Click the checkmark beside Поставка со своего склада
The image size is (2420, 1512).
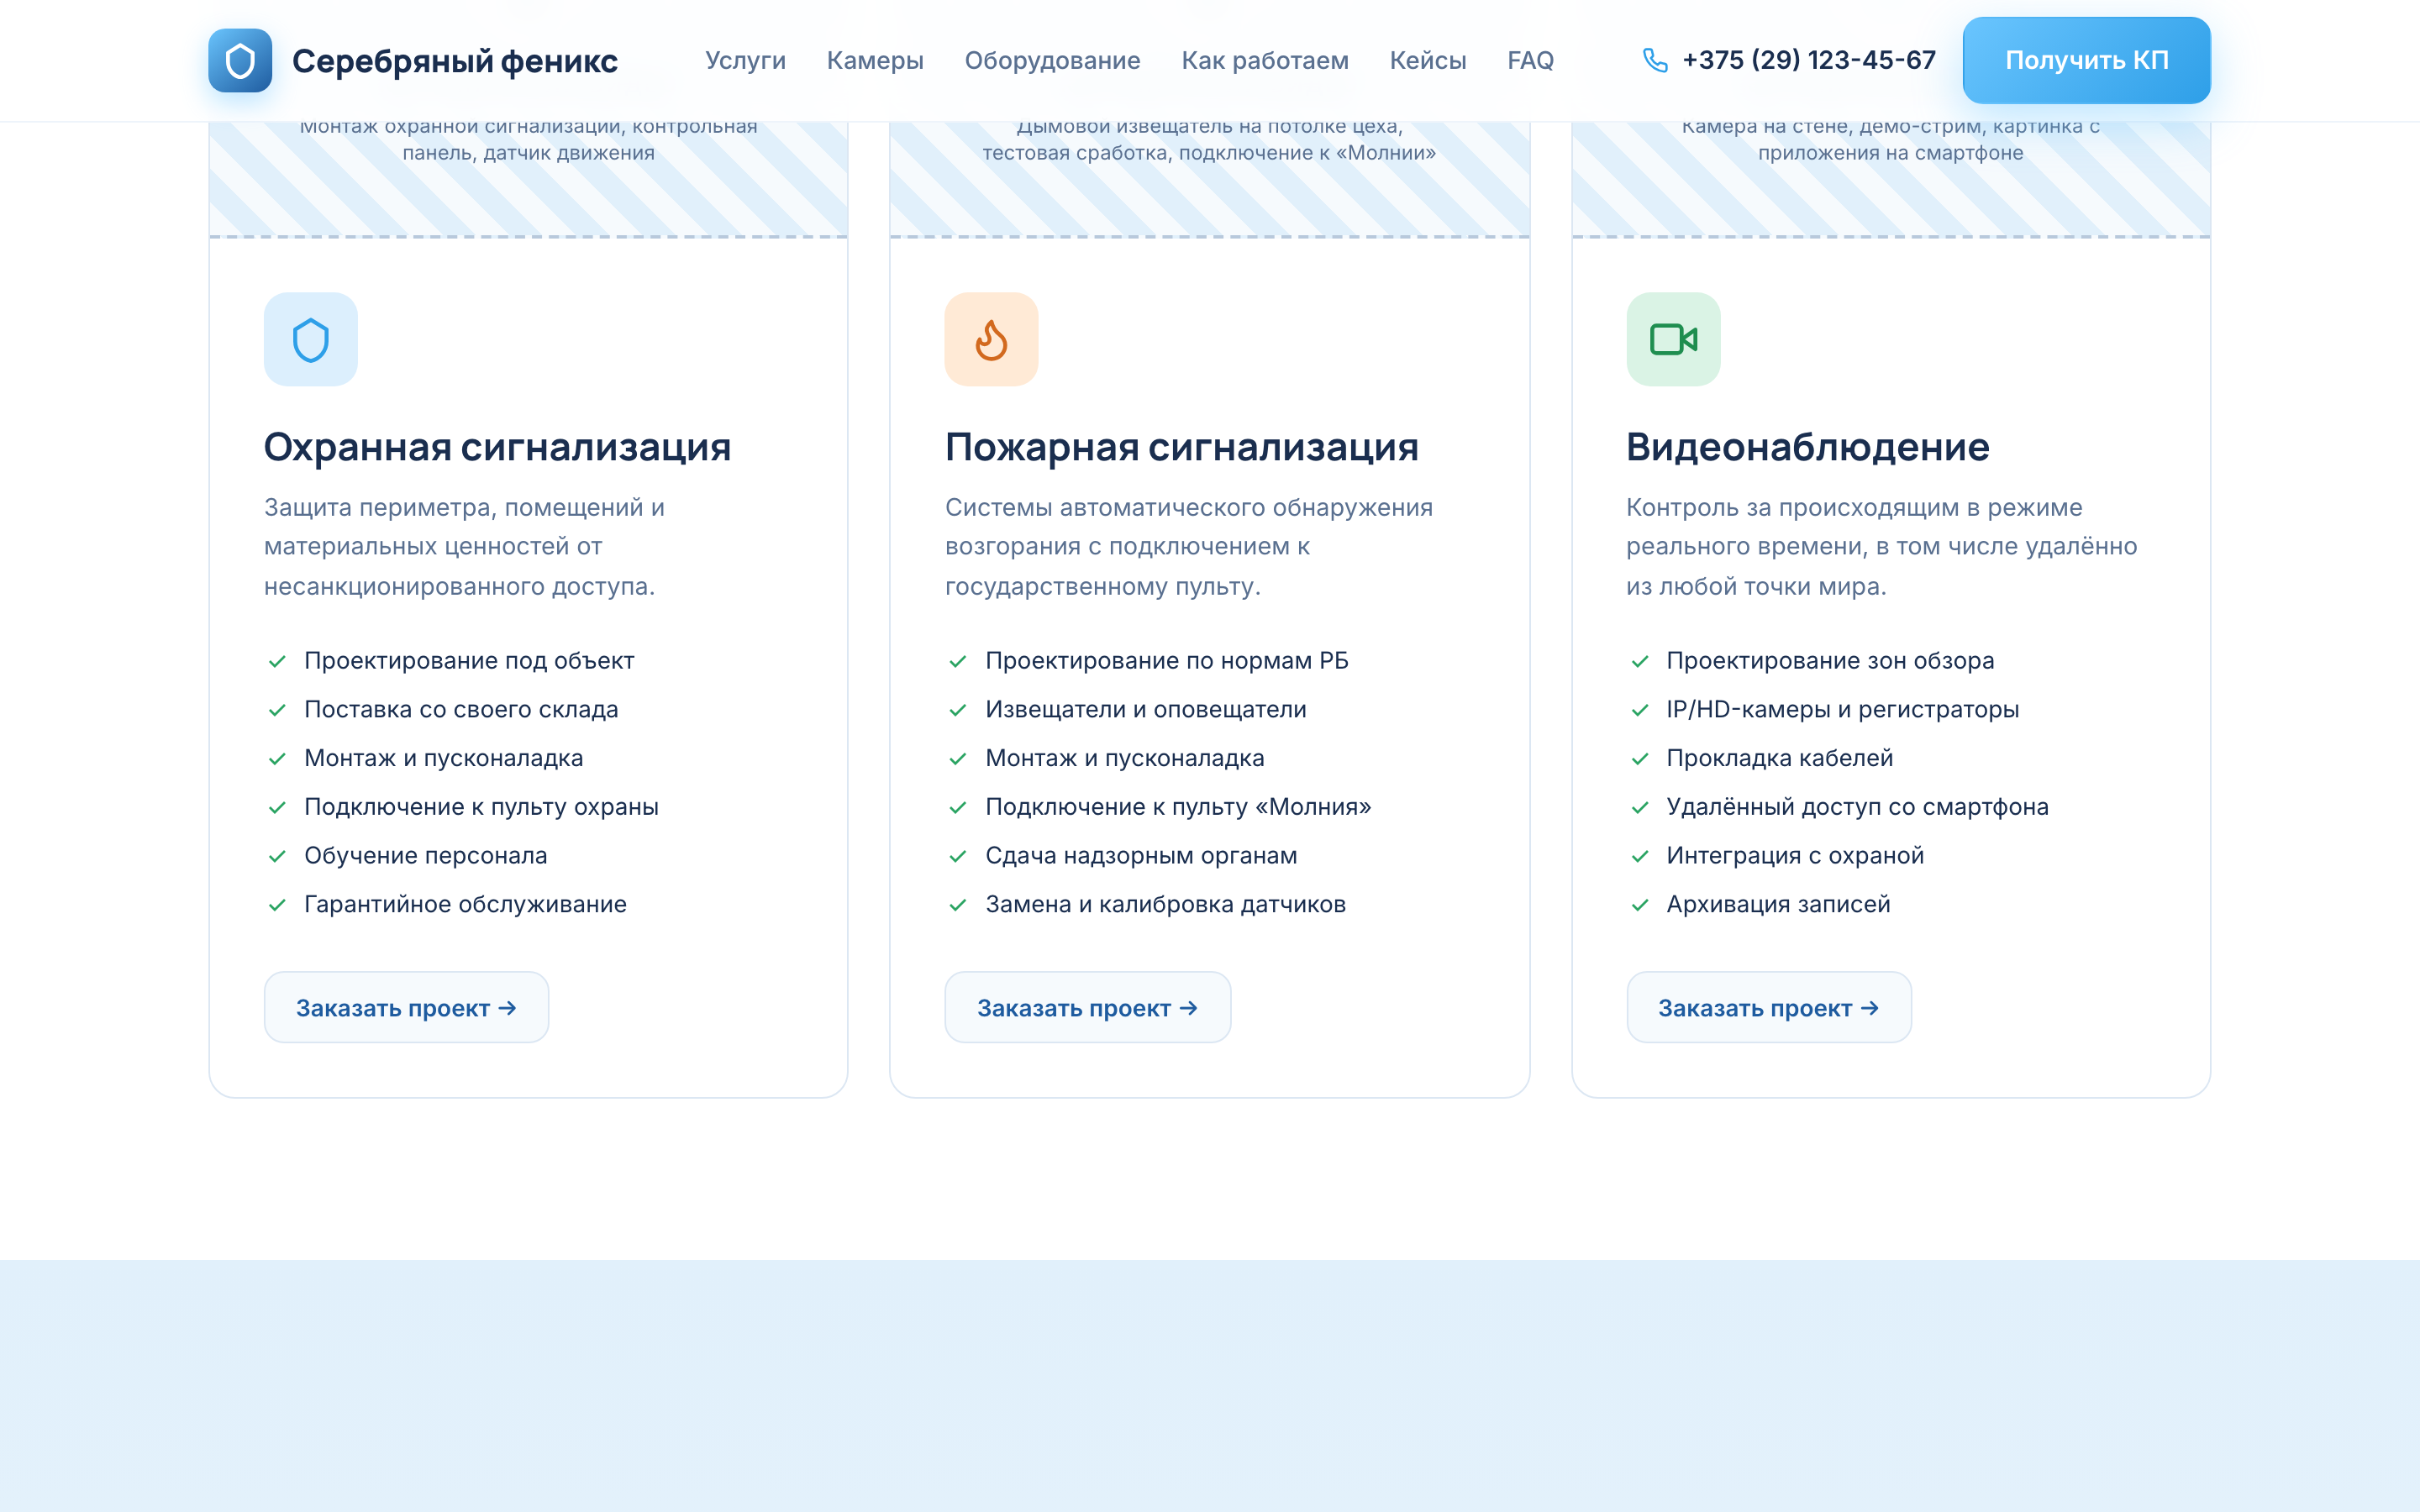(277, 710)
